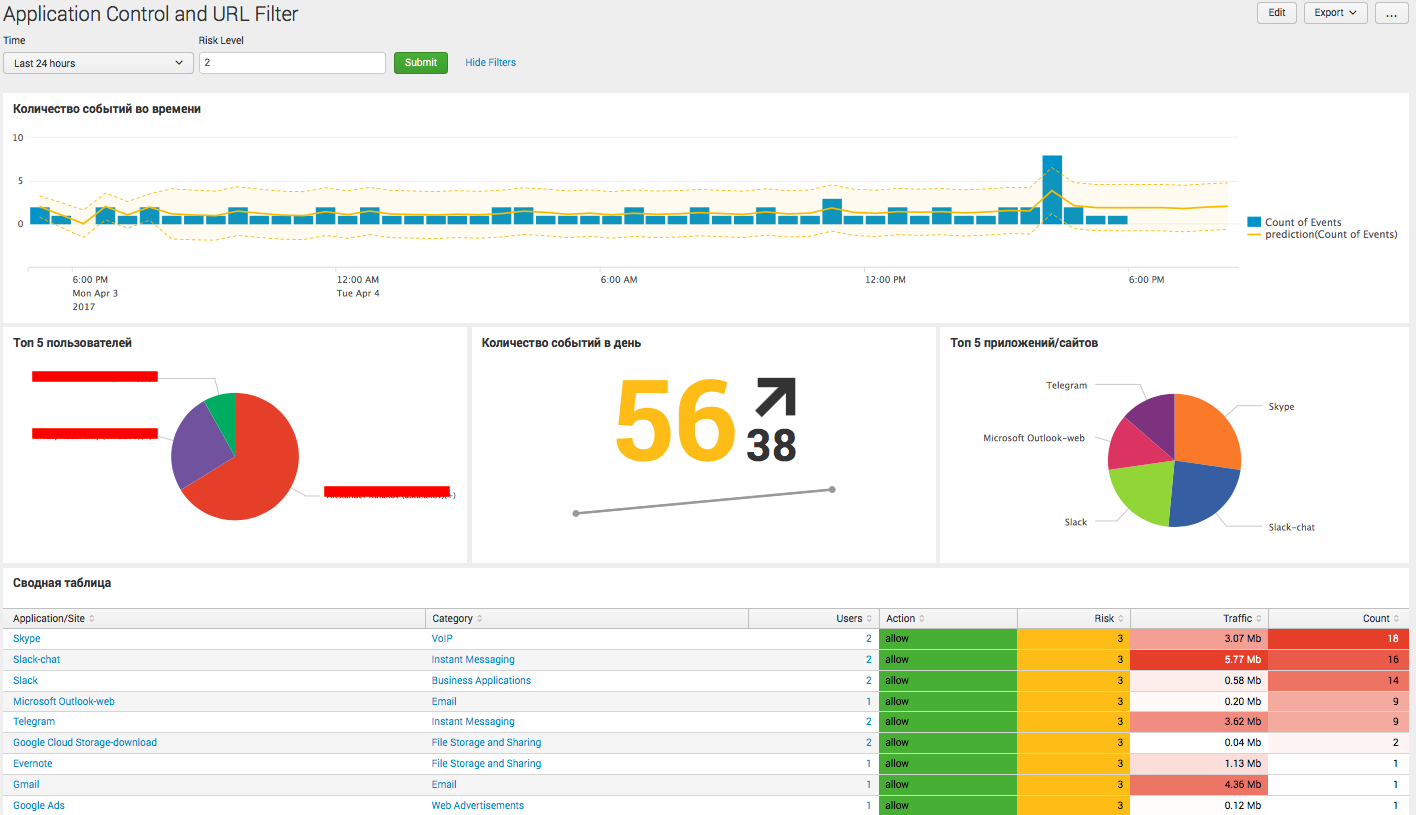Open Microsoft Outlook-web table link
Screen dimensions: 1416x815
pos(64,702)
